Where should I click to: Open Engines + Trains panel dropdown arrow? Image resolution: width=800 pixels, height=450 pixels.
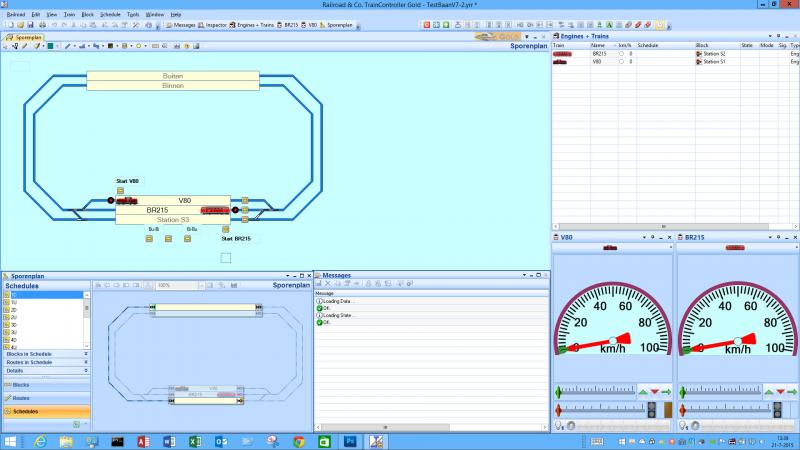coord(770,36)
